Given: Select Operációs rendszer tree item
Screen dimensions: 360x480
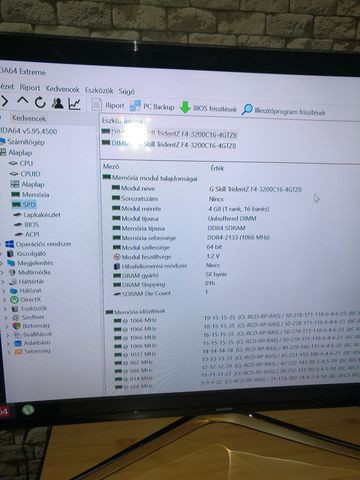Looking at the screenshot, I should (x=39, y=244).
